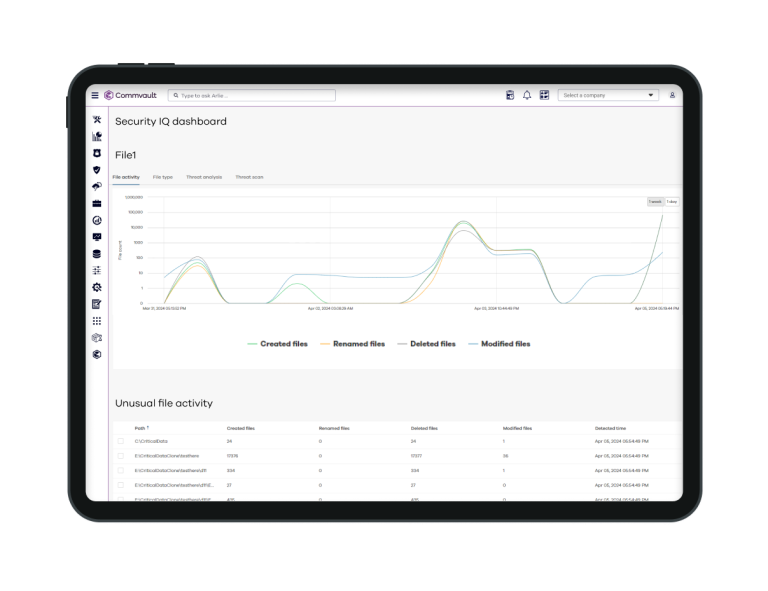Image resolution: width=768 pixels, height=591 pixels.
Task: Open the database storage sidebar icon
Action: [97, 254]
